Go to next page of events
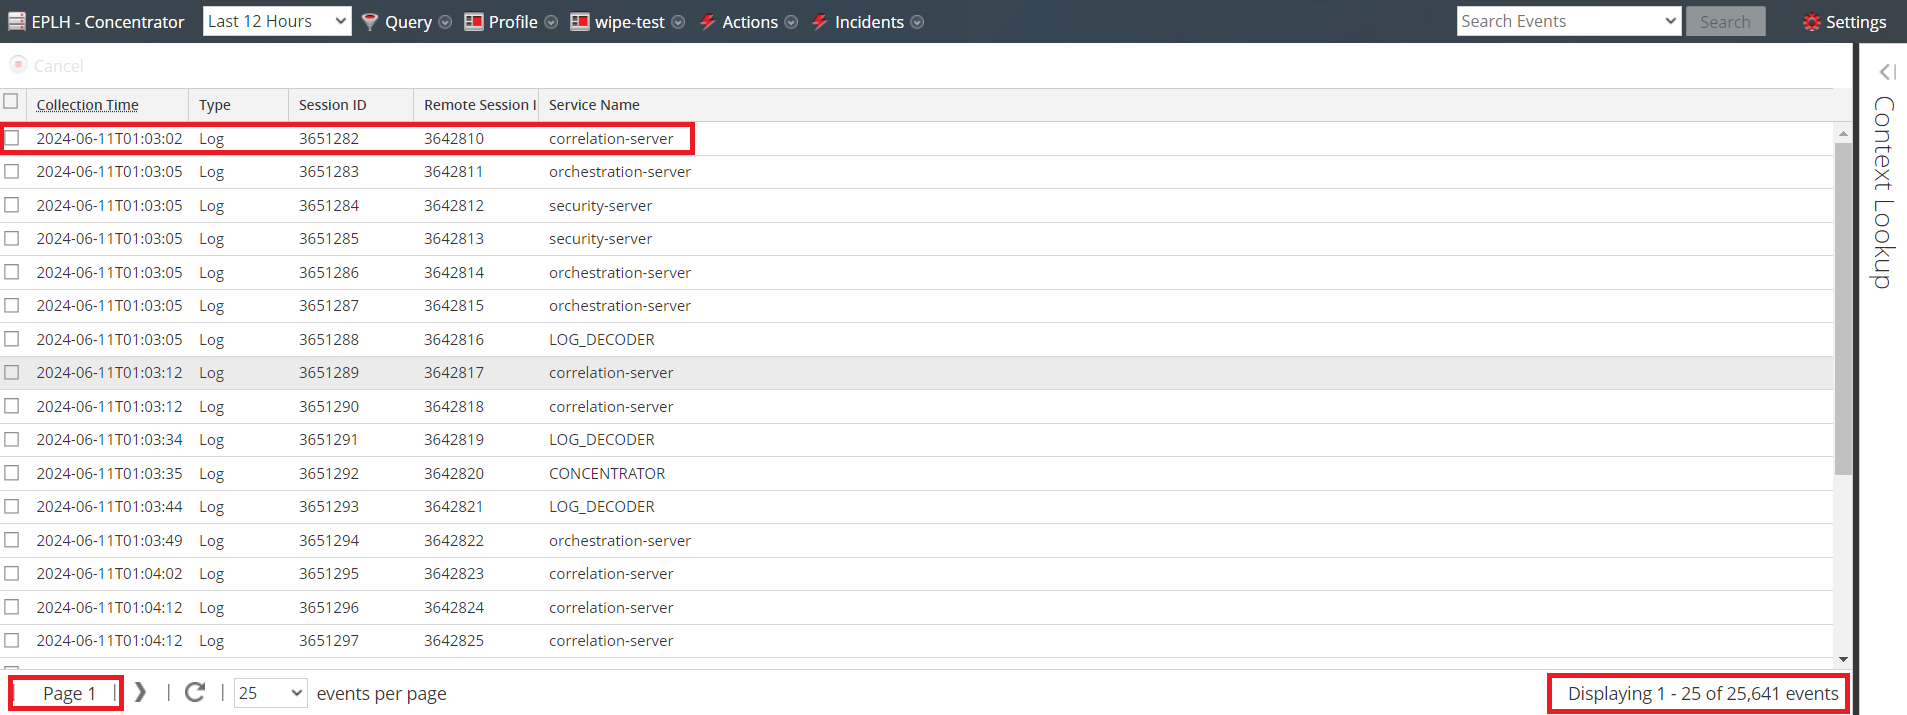The width and height of the screenshot is (1907, 715). click(x=140, y=692)
